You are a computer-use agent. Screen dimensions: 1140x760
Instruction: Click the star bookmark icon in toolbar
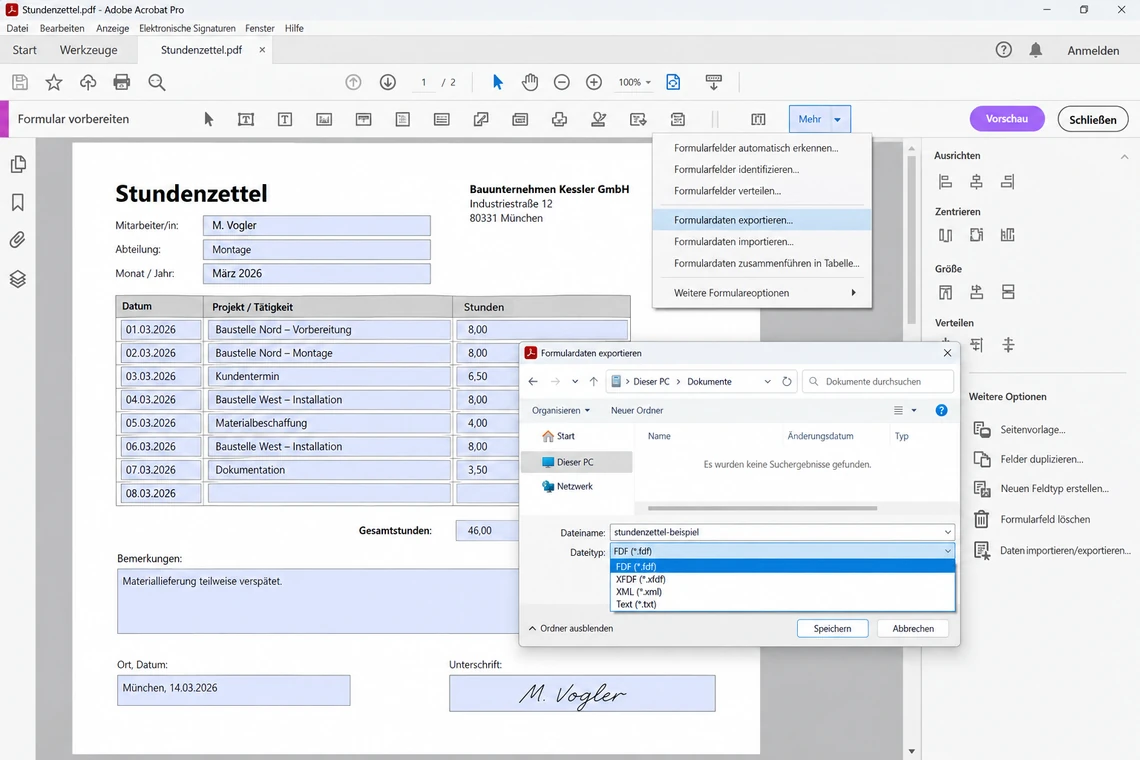click(x=54, y=82)
